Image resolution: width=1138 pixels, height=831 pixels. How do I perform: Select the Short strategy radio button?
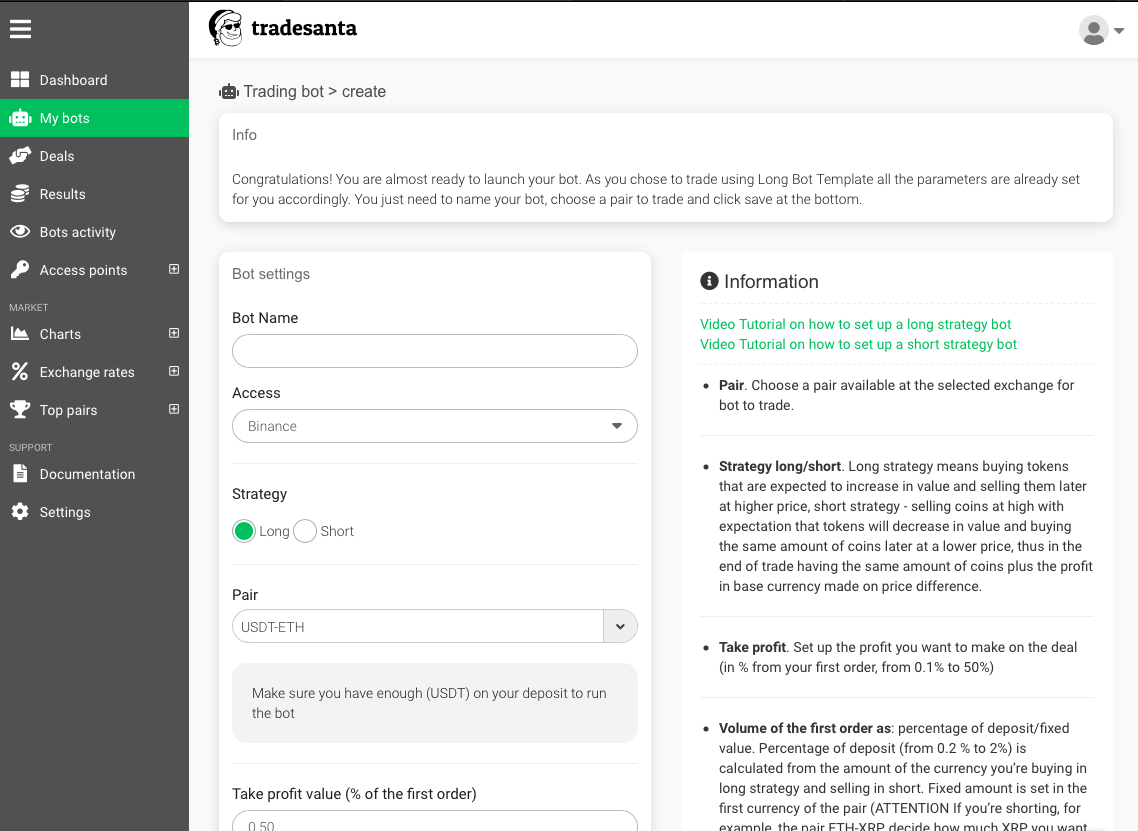pyautogui.click(x=305, y=531)
